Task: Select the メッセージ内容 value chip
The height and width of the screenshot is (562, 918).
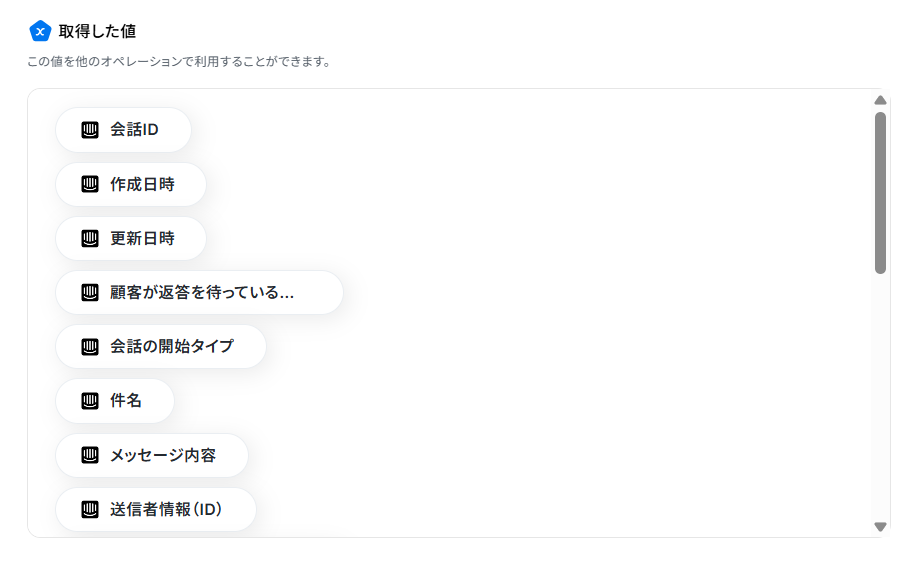Action: pos(152,455)
